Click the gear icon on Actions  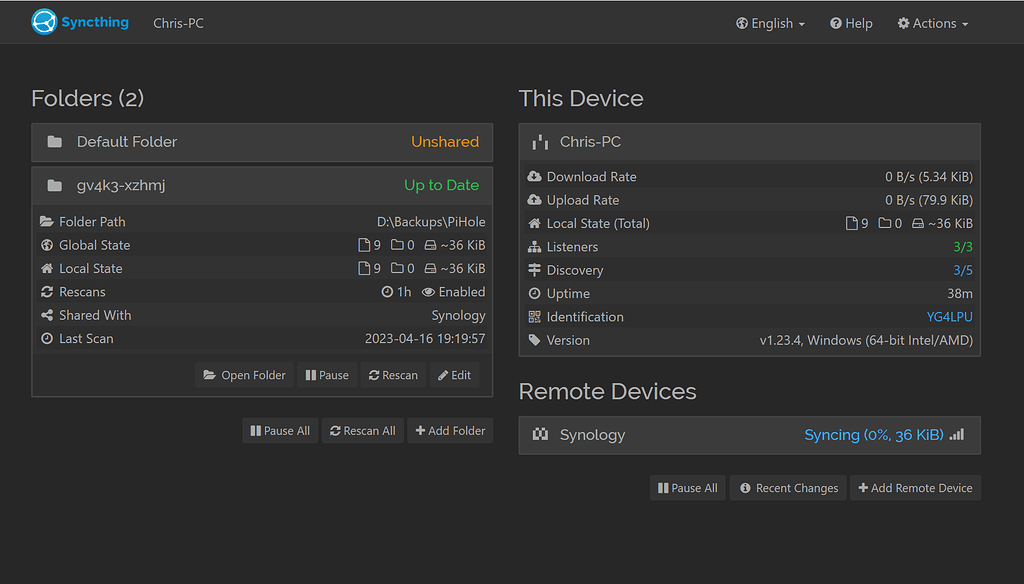tap(905, 23)
